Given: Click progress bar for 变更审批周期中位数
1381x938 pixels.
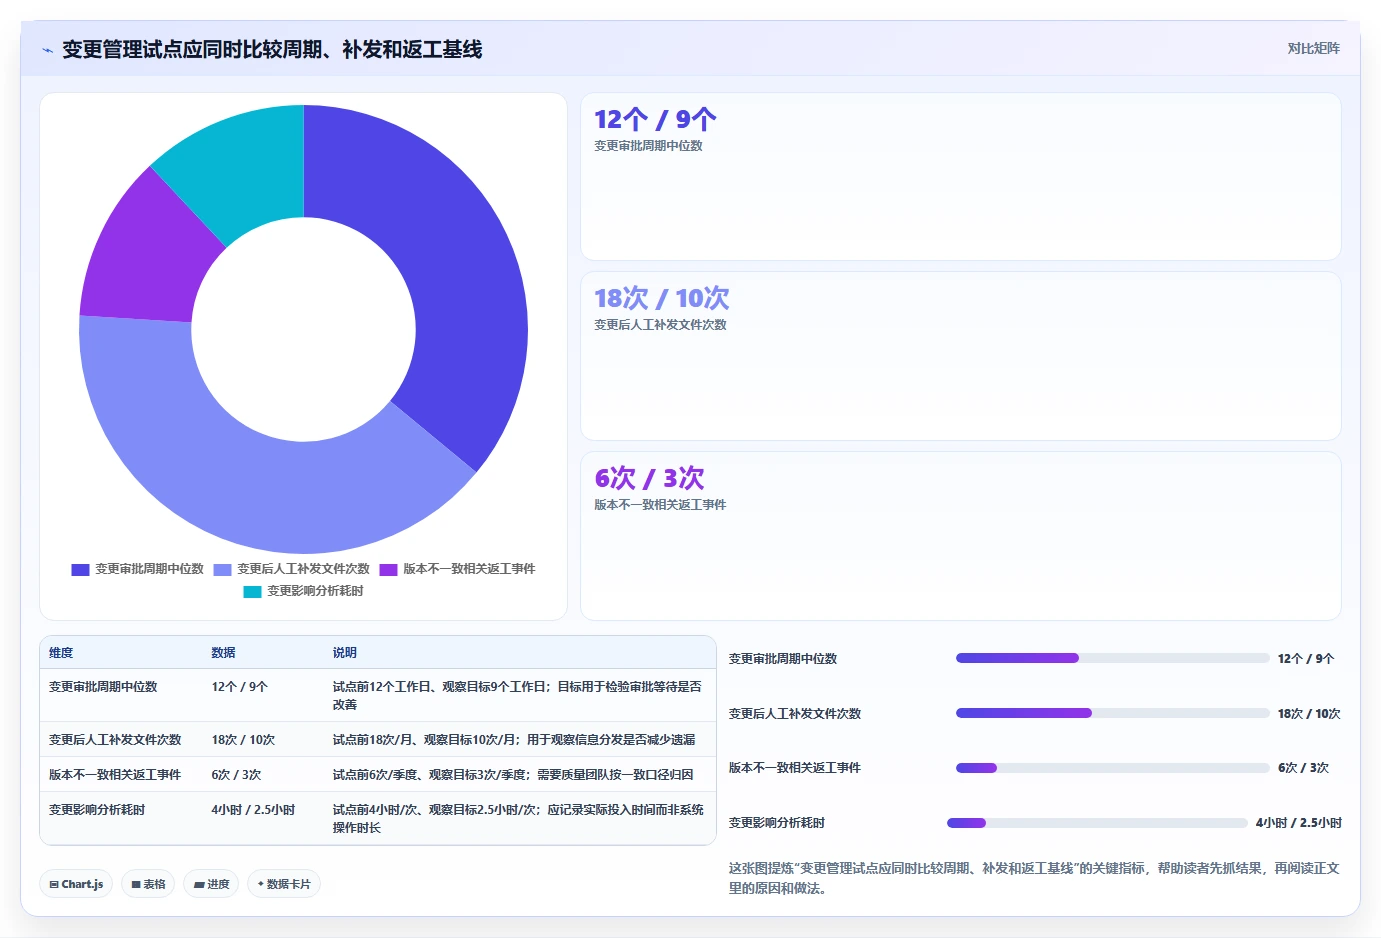Looking at the screenshot, I should click(1112, 658).
